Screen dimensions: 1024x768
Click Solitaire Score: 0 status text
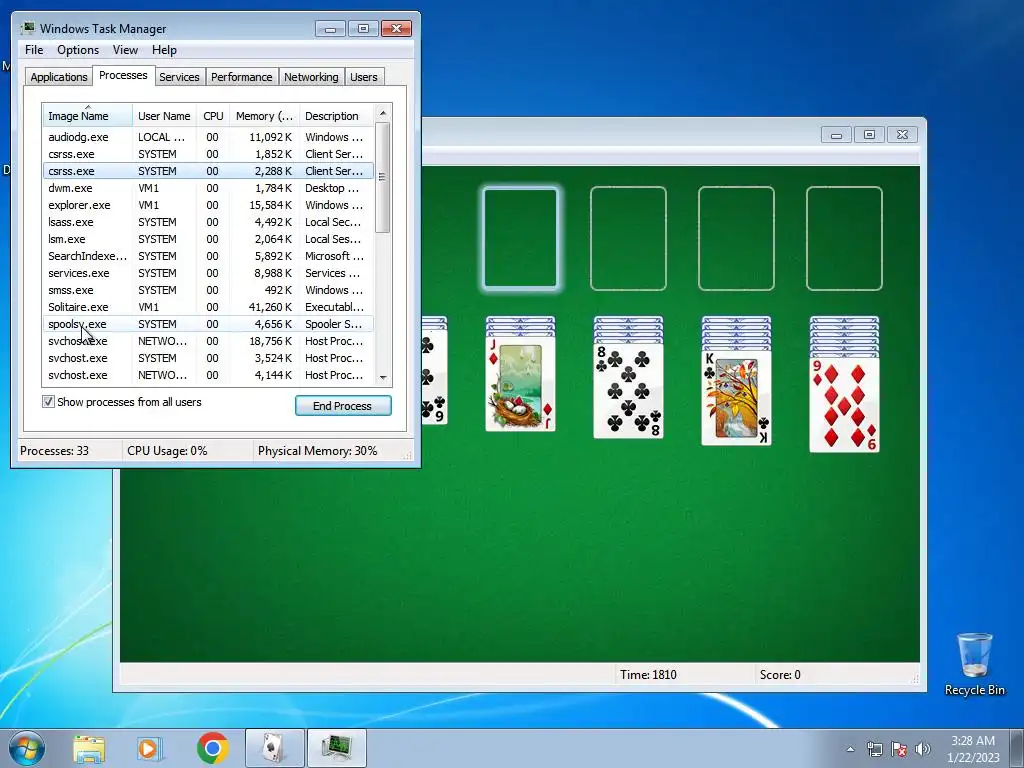(780, 675)
